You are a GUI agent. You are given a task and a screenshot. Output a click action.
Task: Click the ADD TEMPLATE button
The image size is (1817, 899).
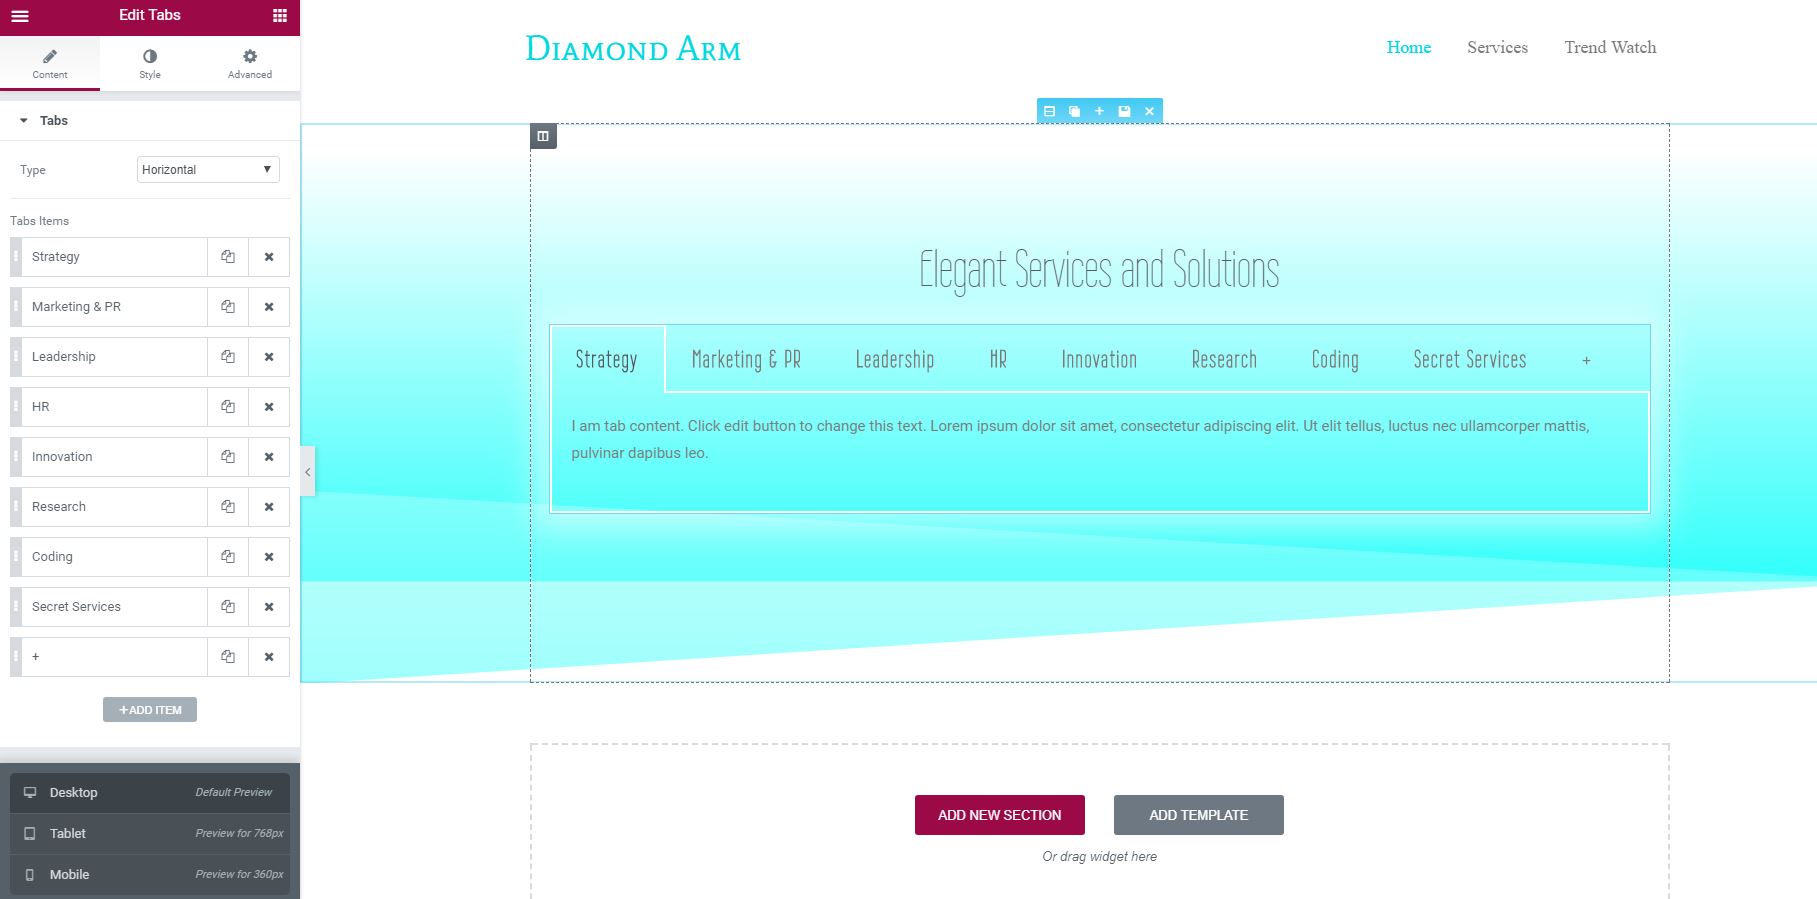coord(1199,815)
